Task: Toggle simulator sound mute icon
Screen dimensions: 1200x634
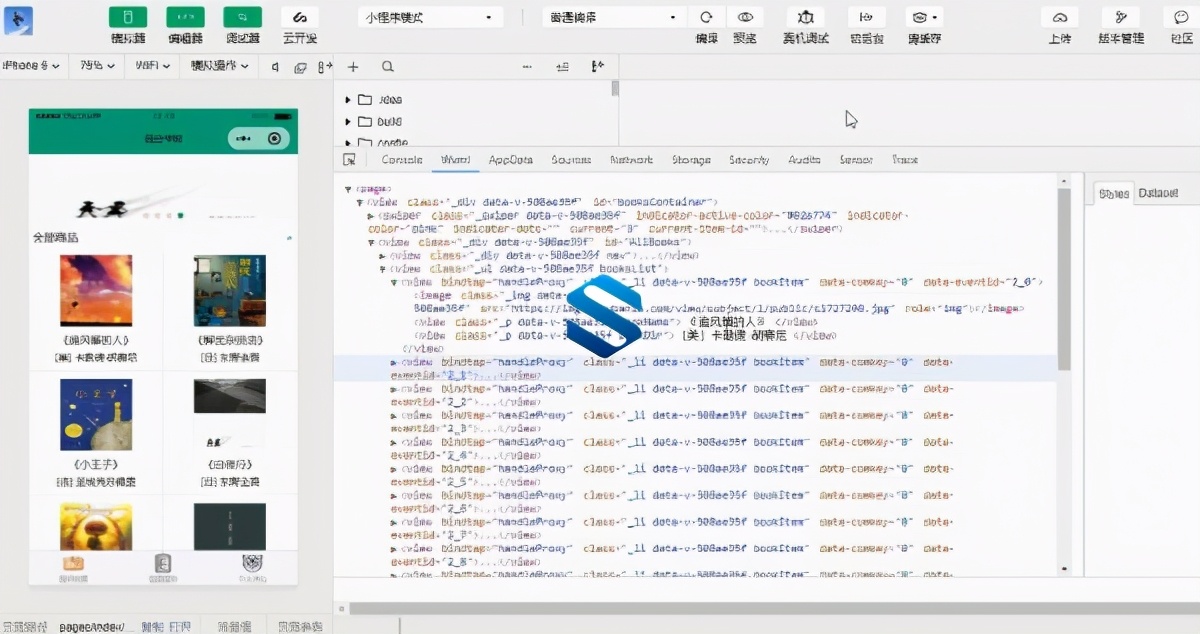Action: click(275, 67)
